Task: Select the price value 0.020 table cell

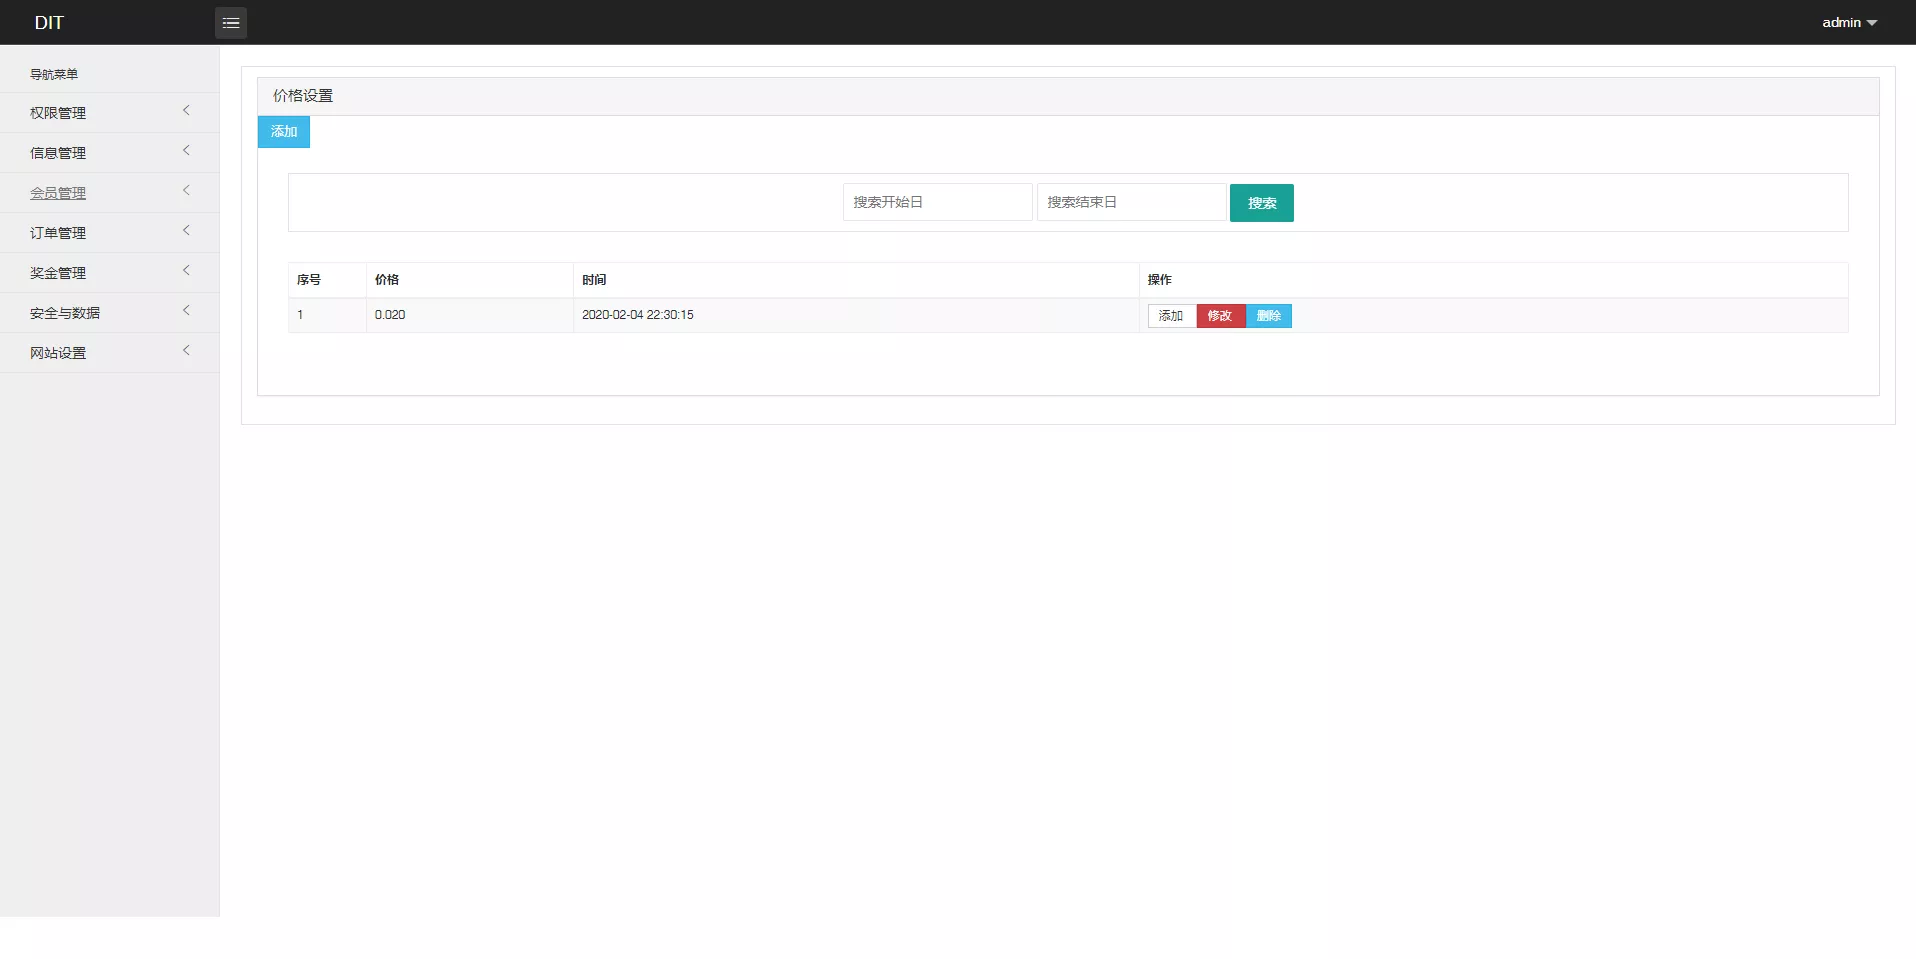Action: coord(390,314)
